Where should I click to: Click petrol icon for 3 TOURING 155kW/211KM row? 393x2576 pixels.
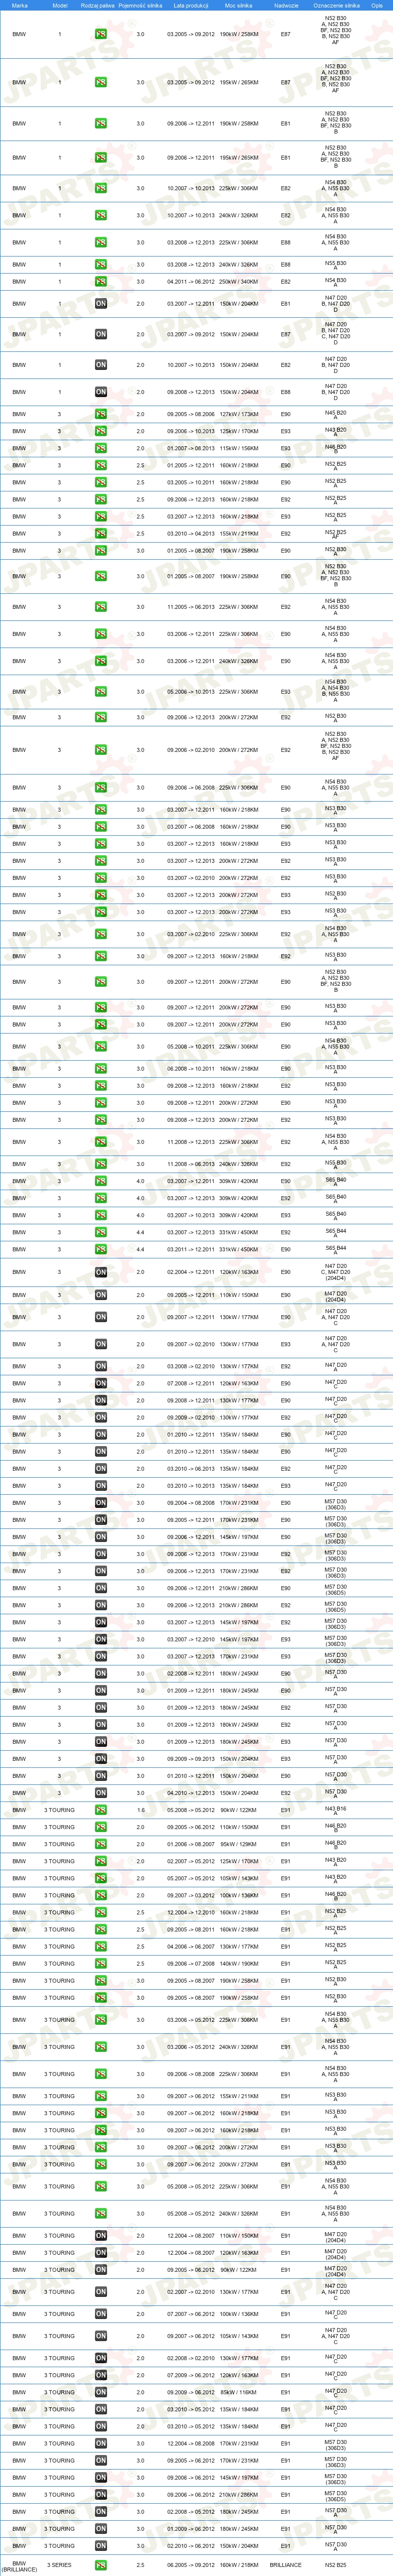click(101, 2096)
